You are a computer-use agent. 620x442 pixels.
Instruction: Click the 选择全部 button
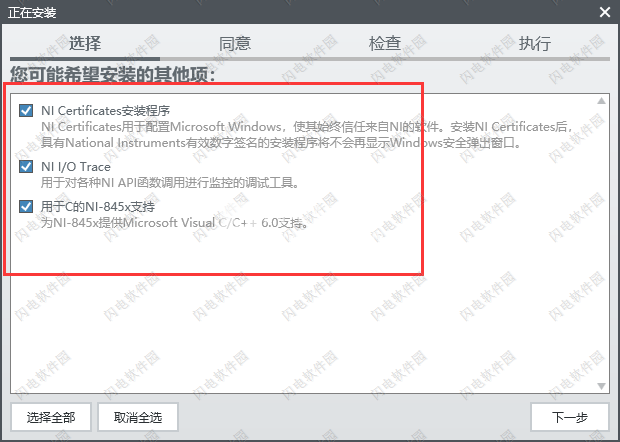click(51, 417)
